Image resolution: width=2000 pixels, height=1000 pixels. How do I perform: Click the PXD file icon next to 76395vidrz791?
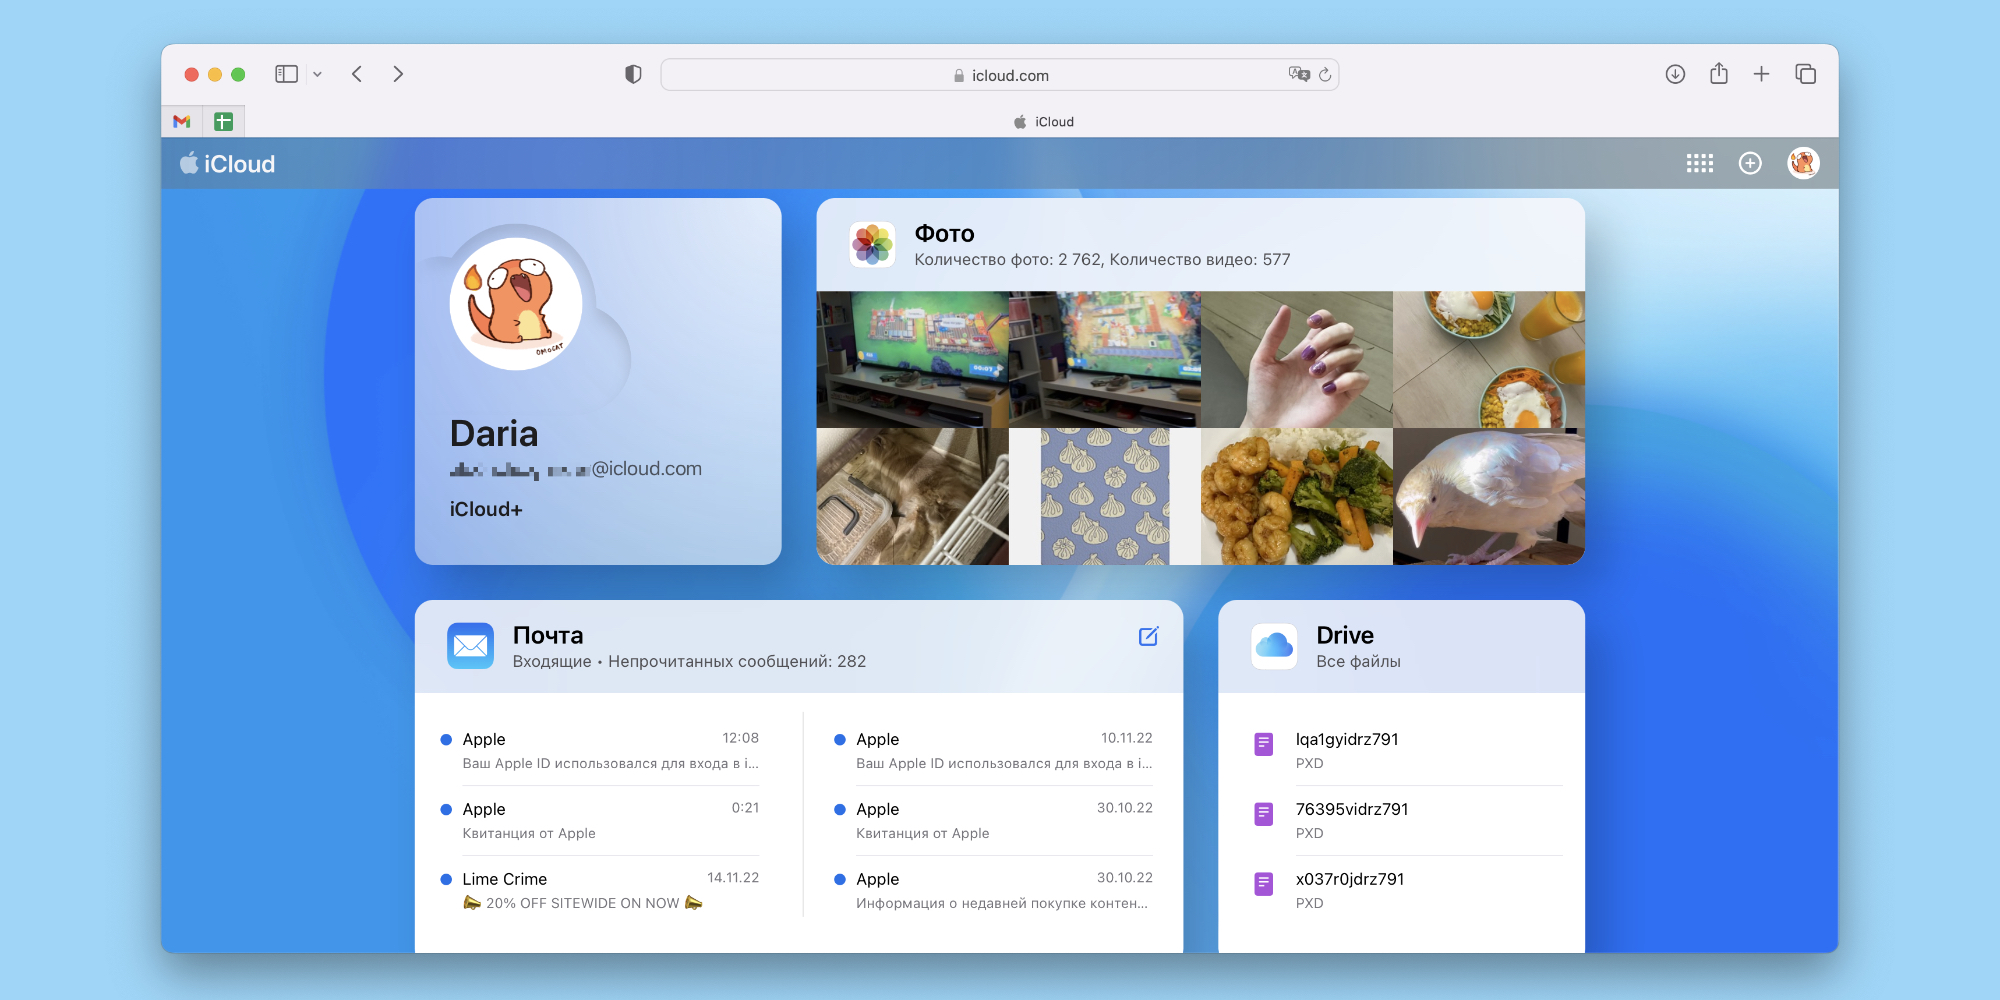(1265, 815)
